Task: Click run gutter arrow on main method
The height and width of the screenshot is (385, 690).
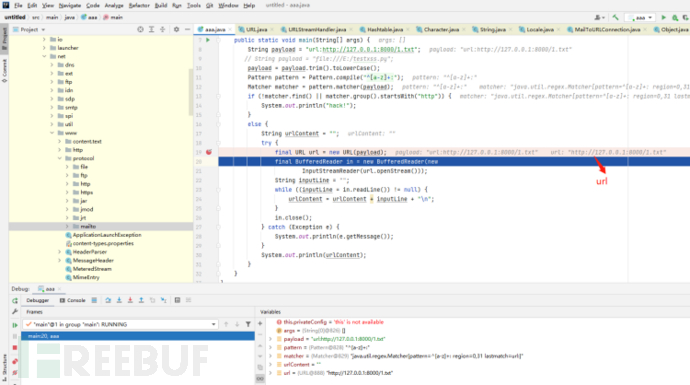Action: (x=208, y=40)
